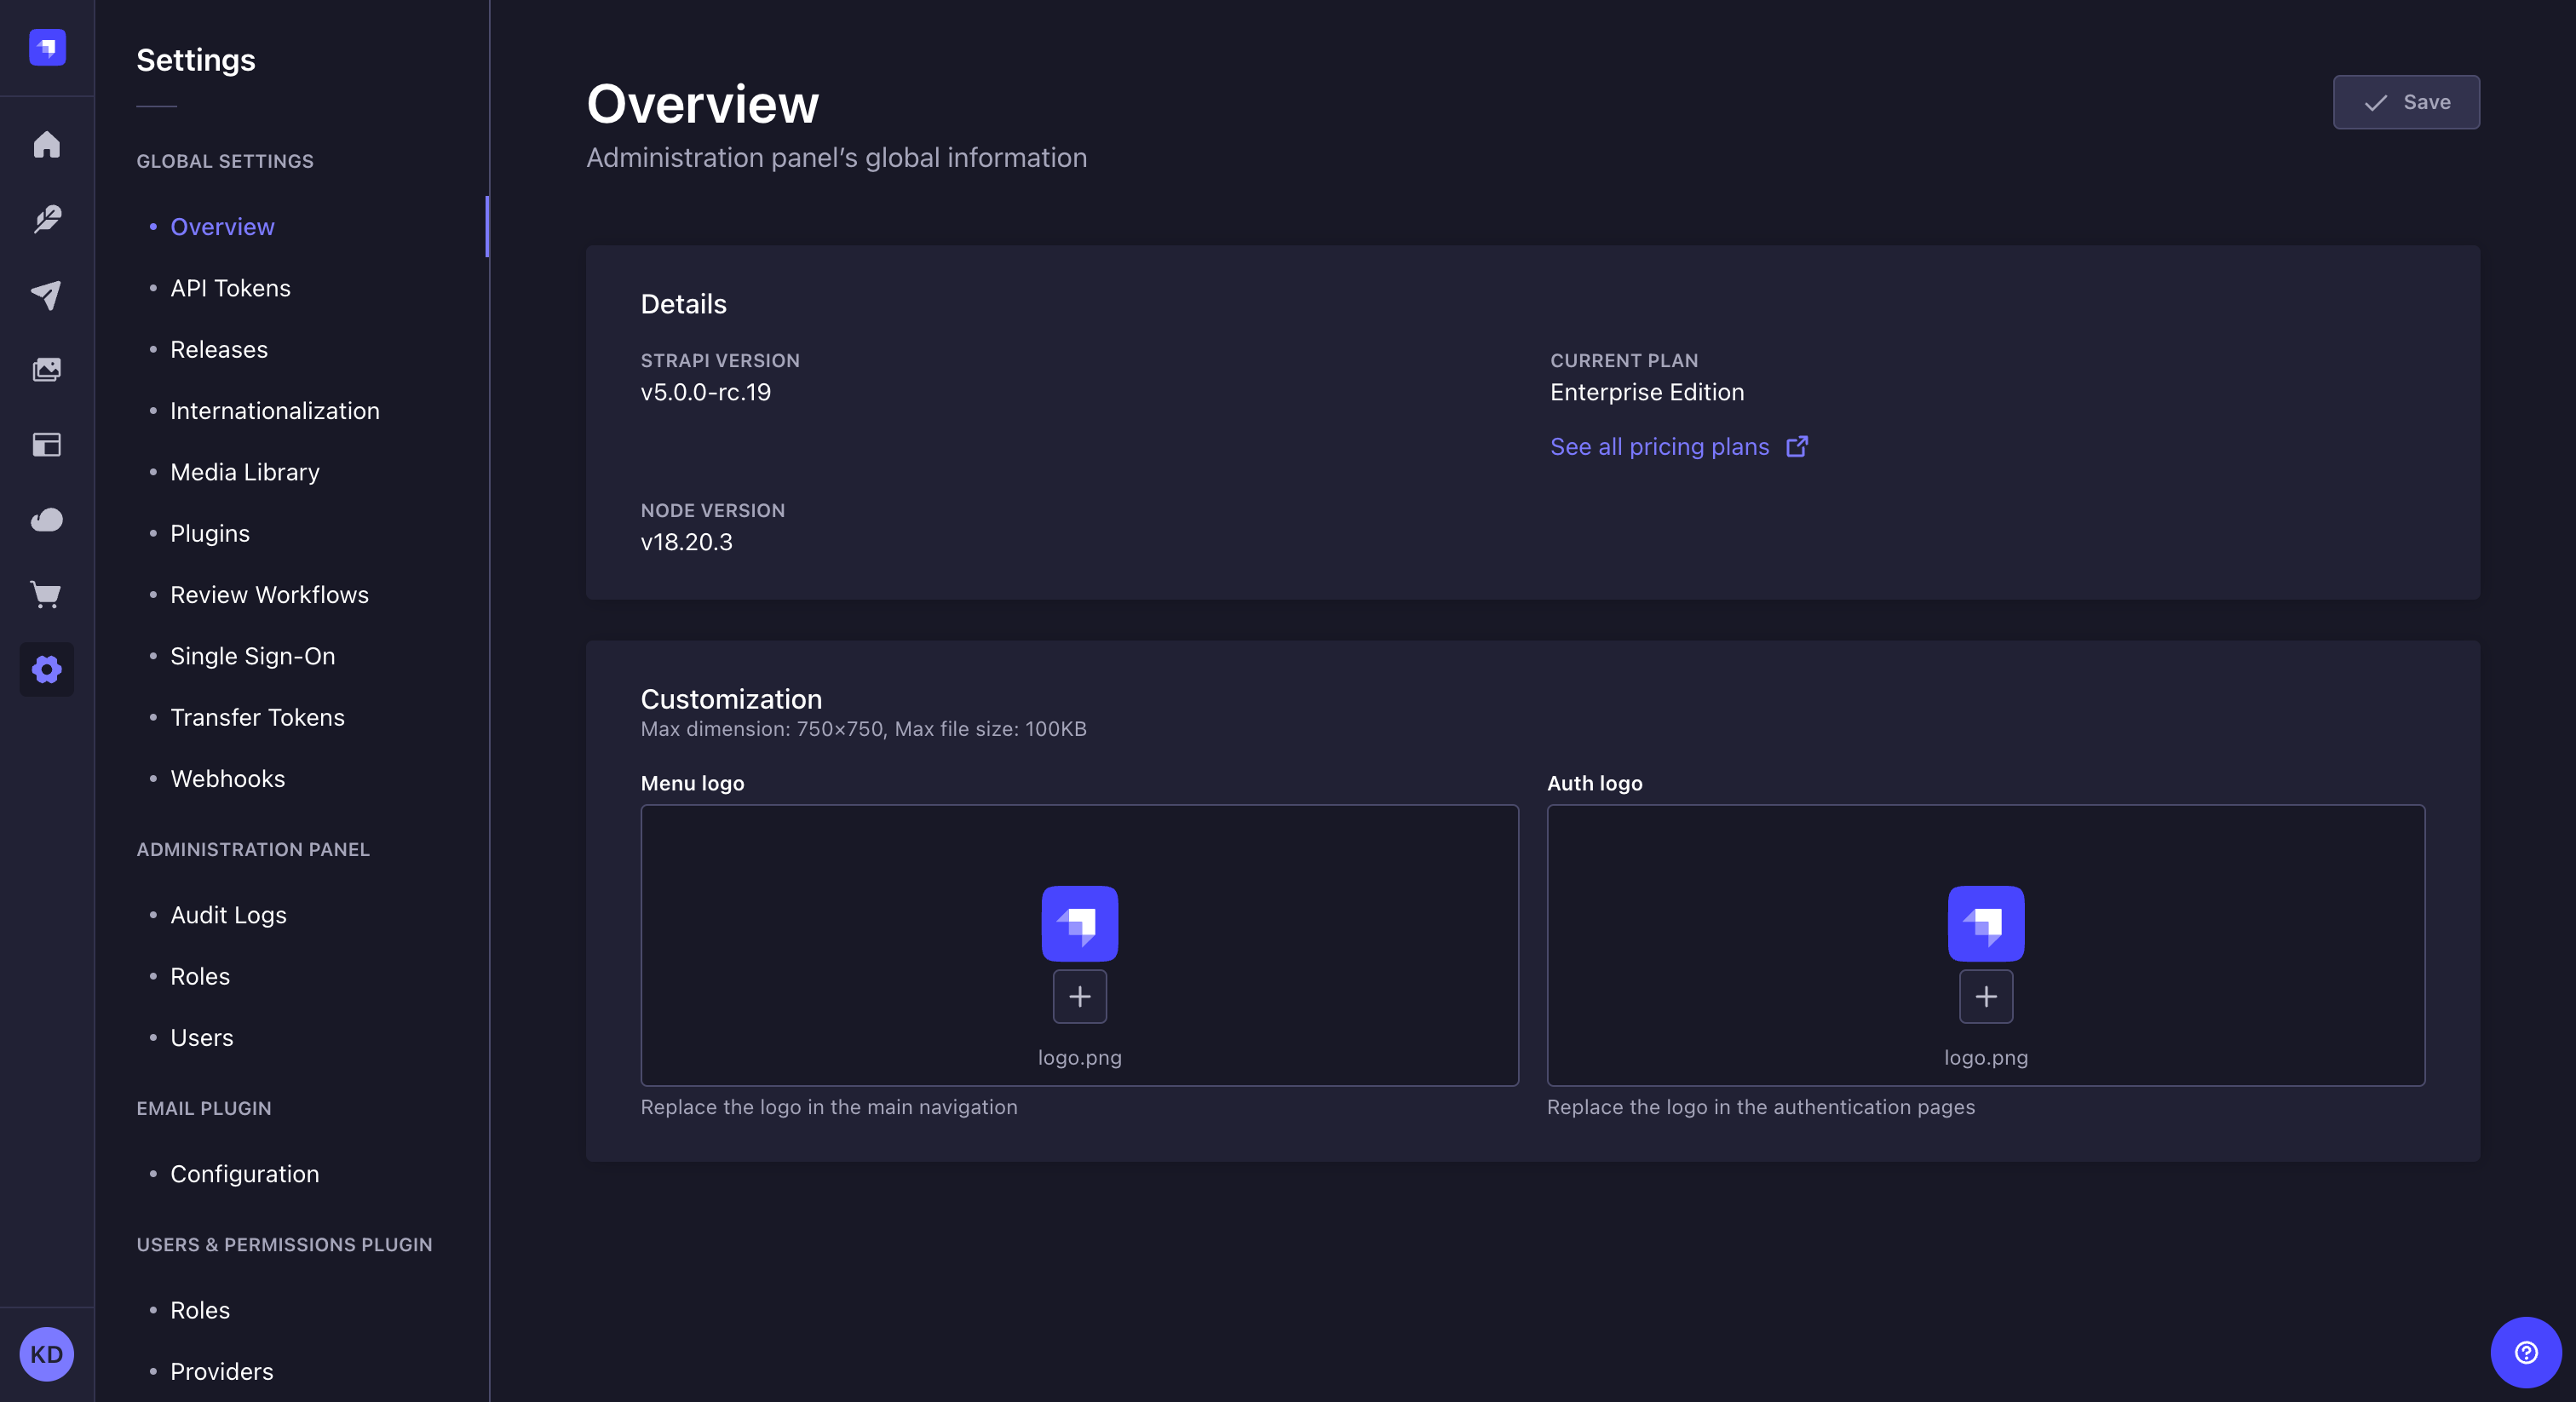Open the Content Manager key icon

tap(46, 219)
